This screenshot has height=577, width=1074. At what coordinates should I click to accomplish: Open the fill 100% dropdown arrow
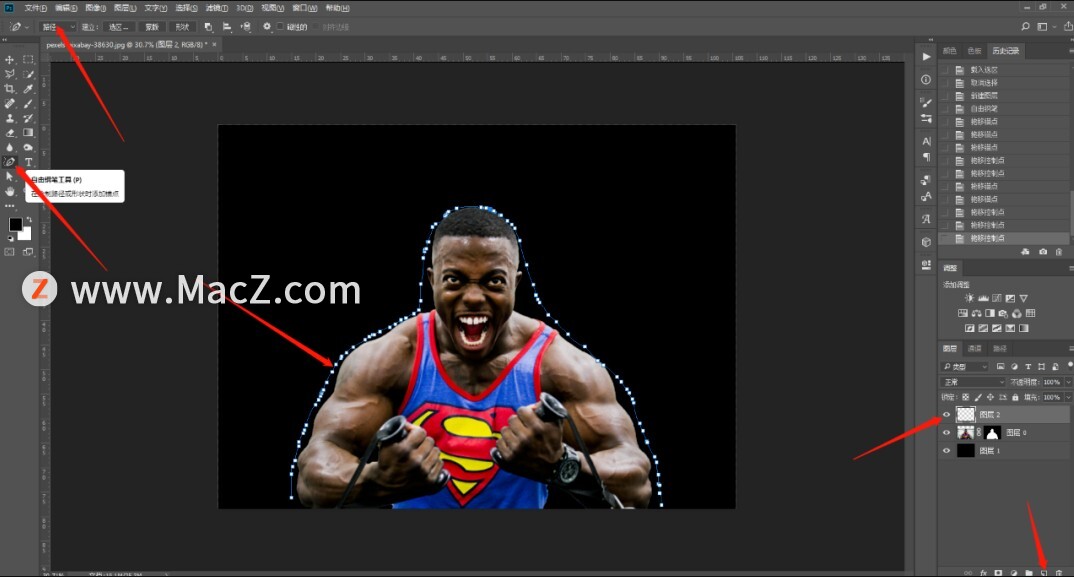[x=1068, y=397]
